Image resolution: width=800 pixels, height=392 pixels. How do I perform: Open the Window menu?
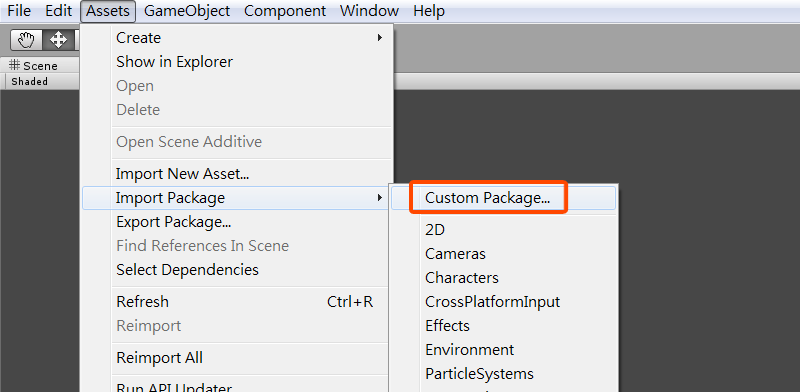(370, 11)
